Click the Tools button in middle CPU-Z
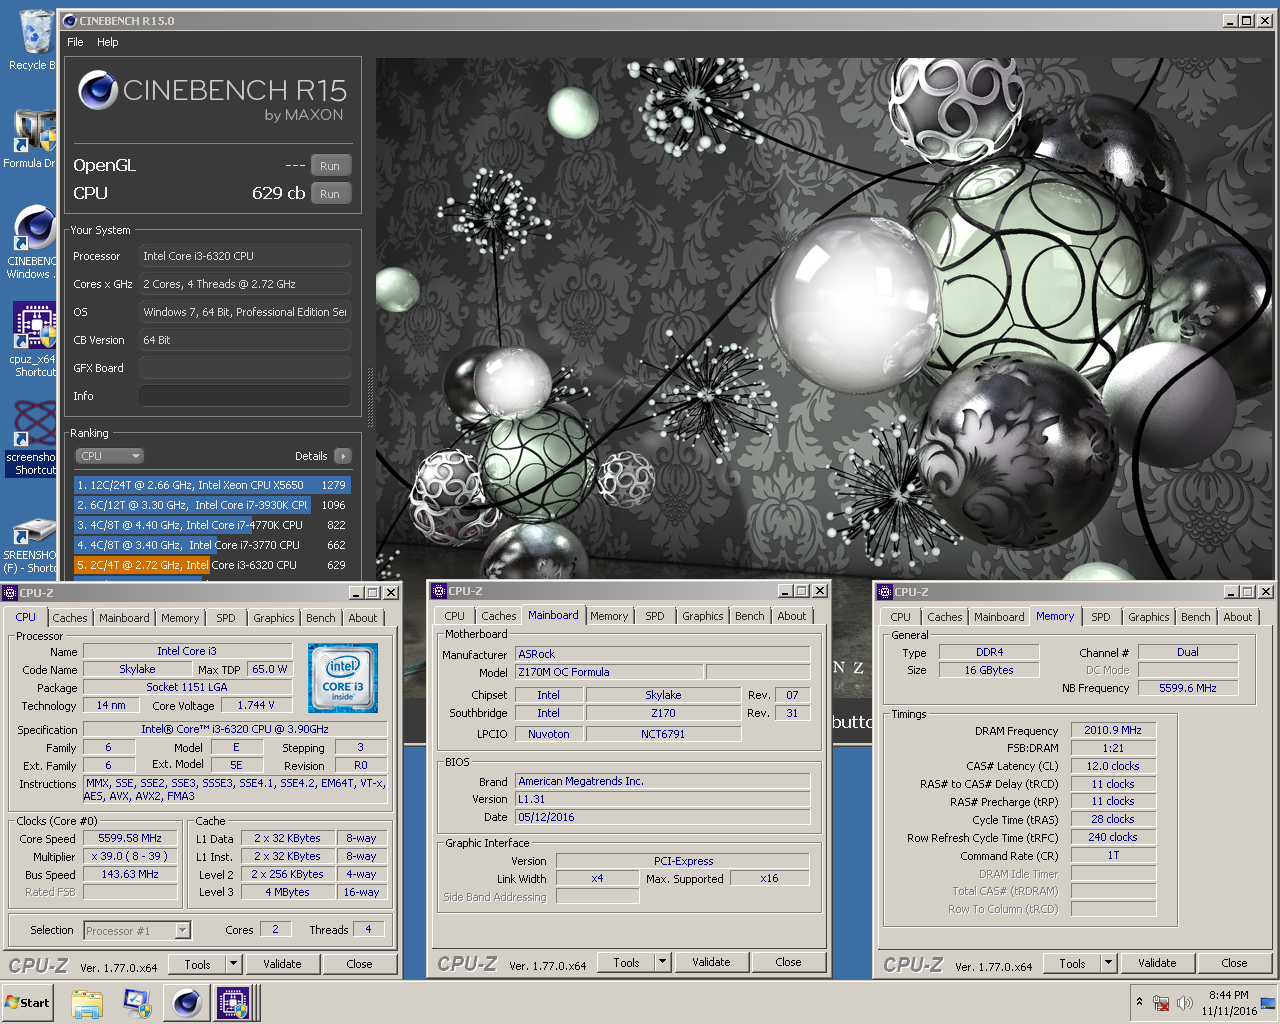The height and width of the screenshot is (1024, 1280). 626,962
